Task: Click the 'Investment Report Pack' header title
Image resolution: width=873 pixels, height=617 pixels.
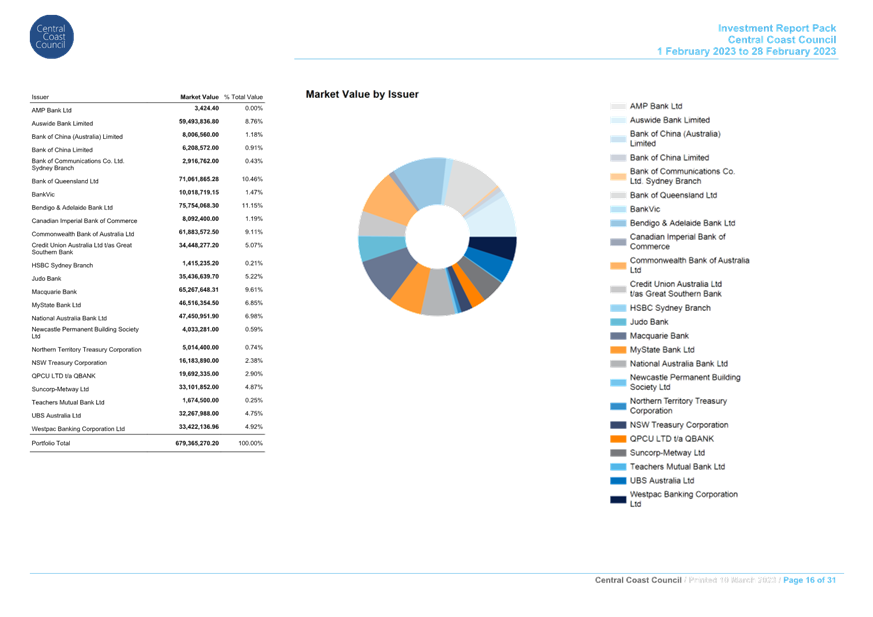Action: 777,28
